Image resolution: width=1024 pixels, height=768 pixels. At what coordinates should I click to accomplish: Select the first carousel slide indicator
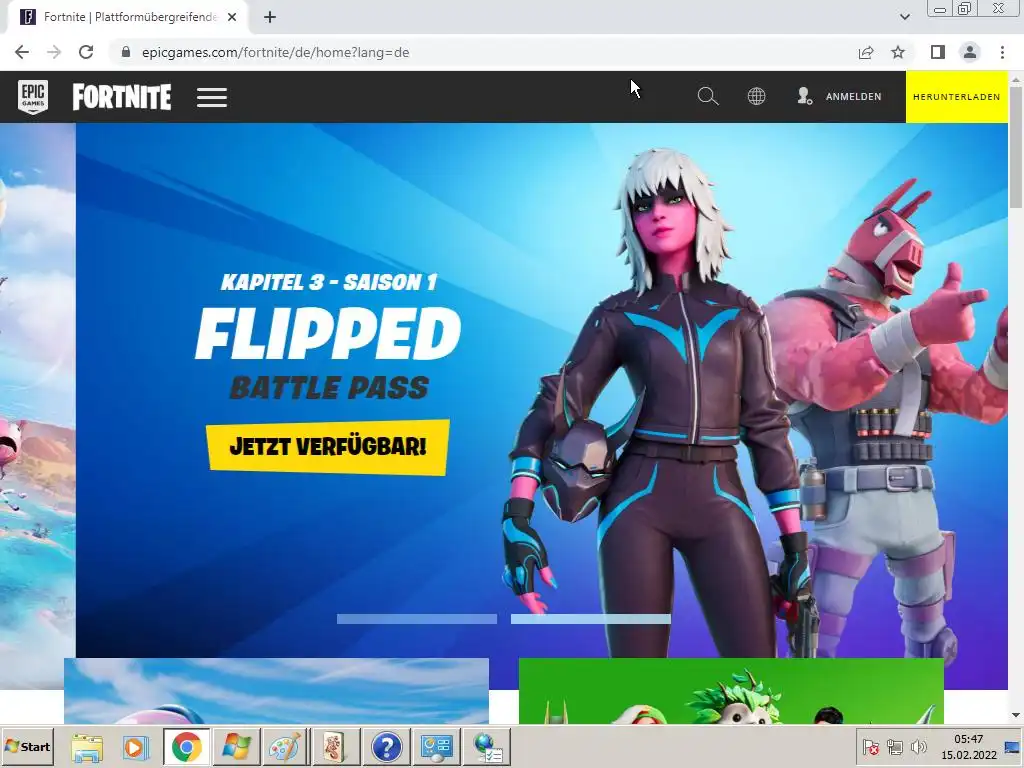[x=417, y=619]
